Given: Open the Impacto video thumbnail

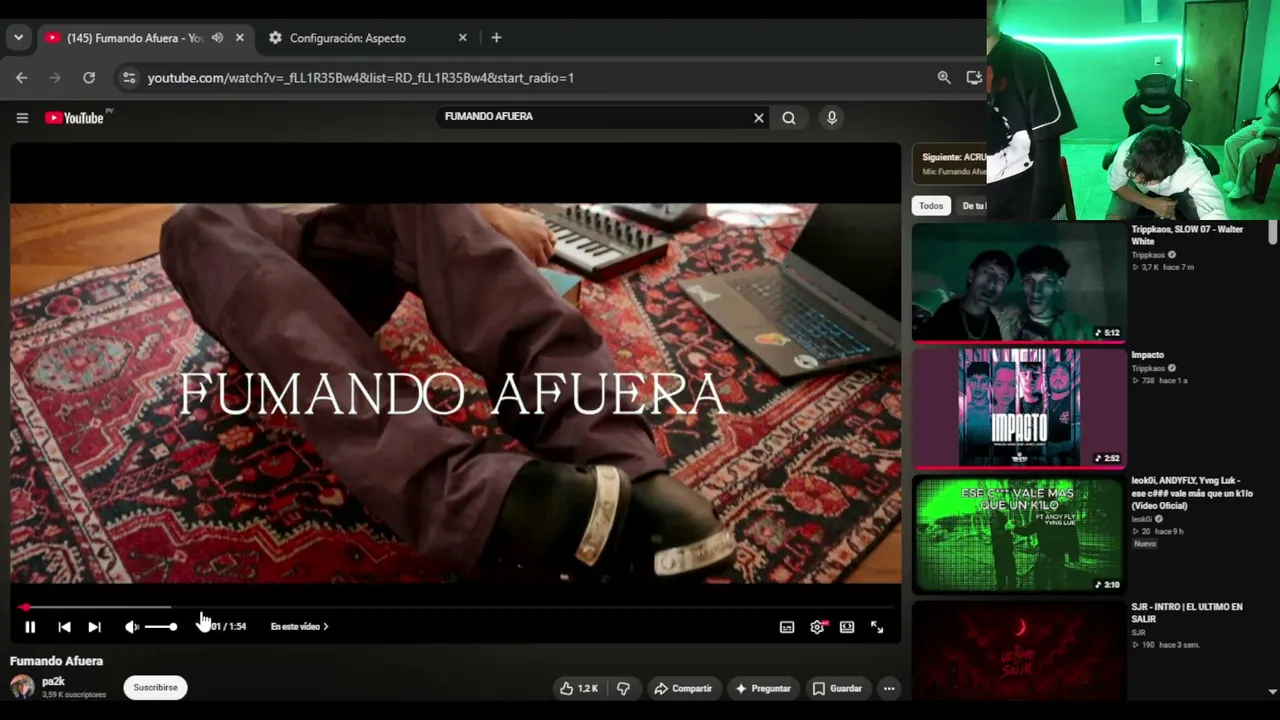Looking at the screenshot, I should pyautogui.click(x=1018, y=408).
